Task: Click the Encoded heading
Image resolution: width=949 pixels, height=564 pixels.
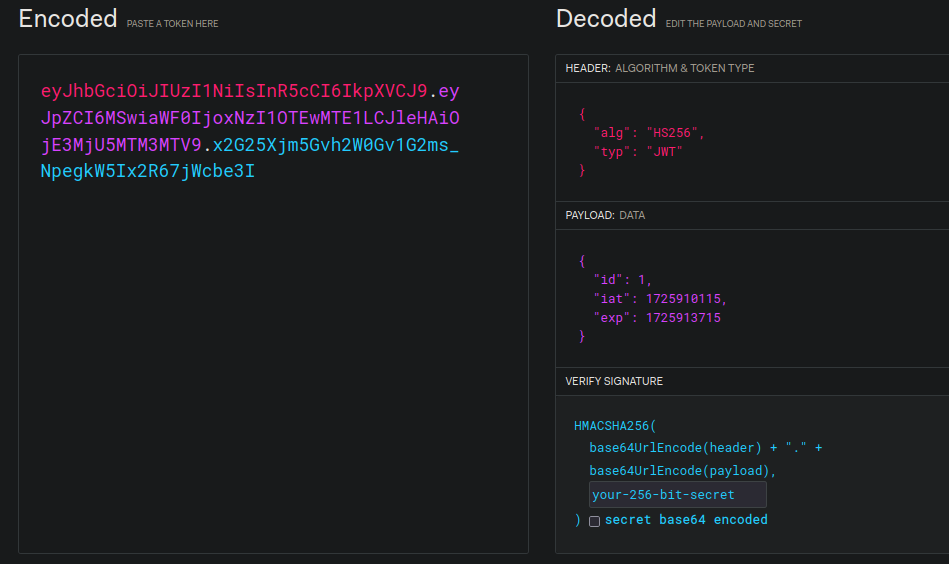Action: coord(67,18)
